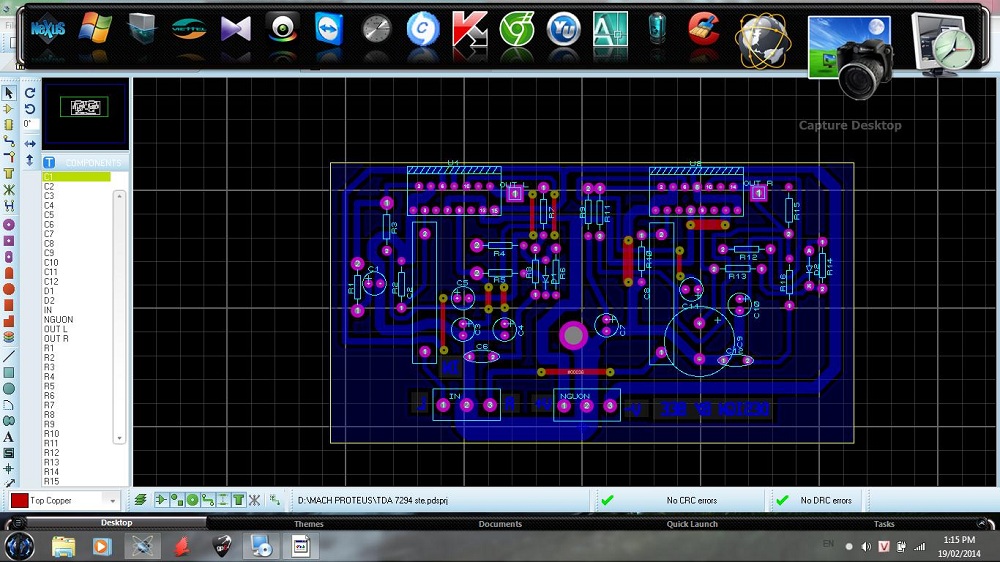1000x562 pixels.
Task: Select the Selection Mode arrow tool
Action: (9, 93)
